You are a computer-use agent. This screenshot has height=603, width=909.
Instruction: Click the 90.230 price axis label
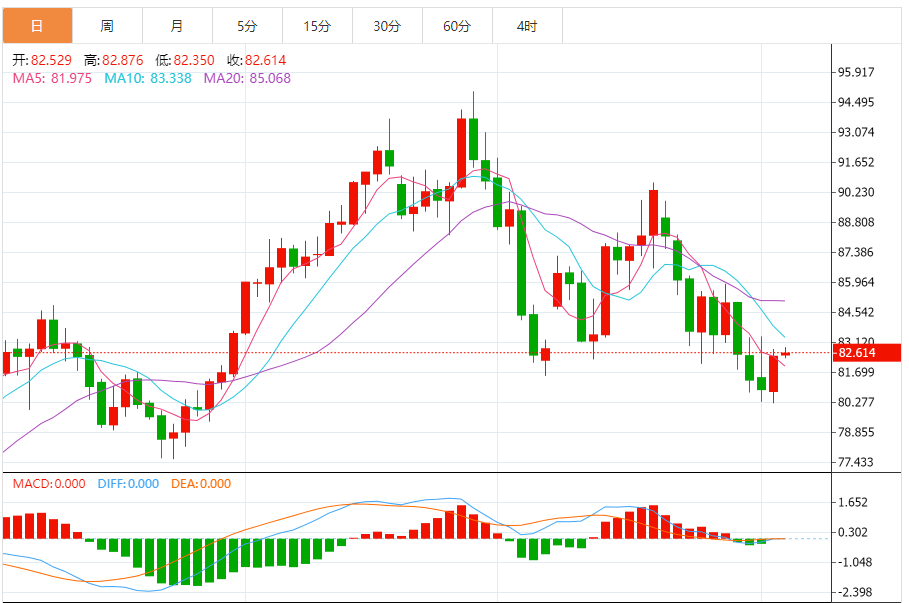(x=856, y=192)
